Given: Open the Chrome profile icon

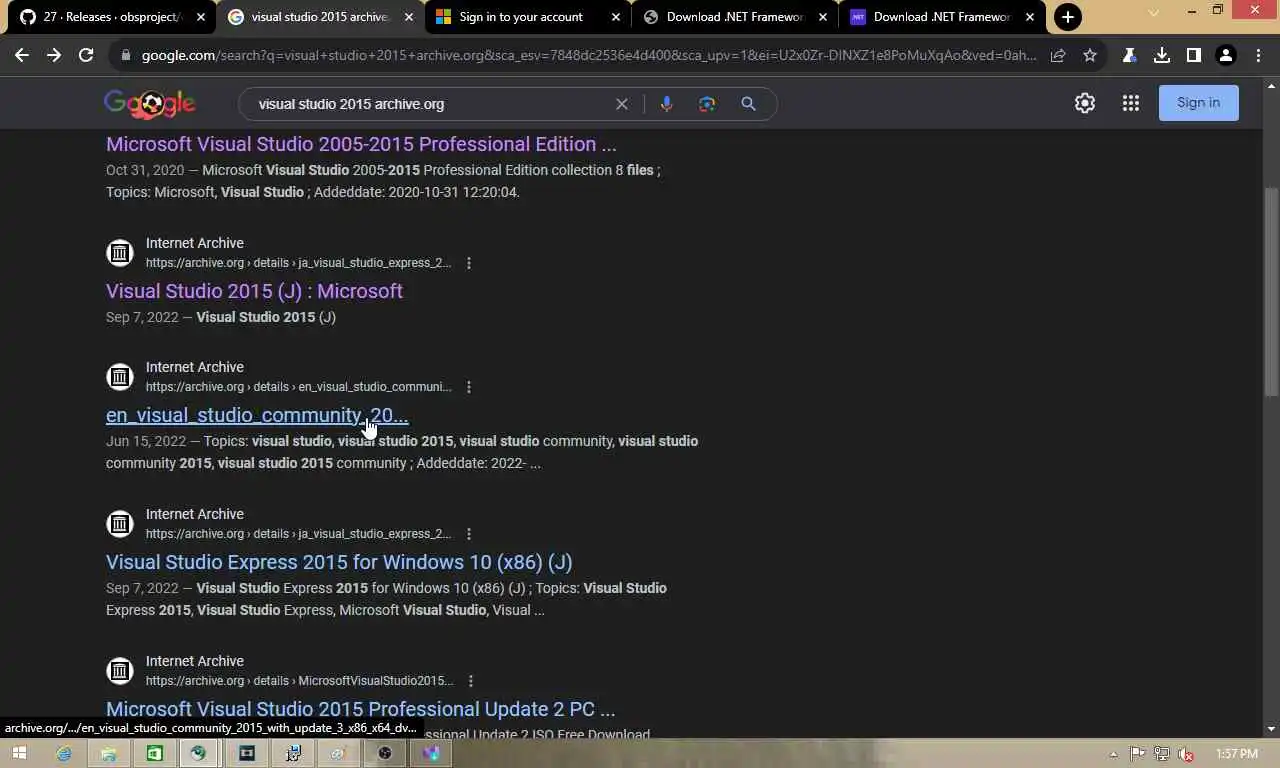Looking at the screenshot, I should click(x=1225, y=55).
